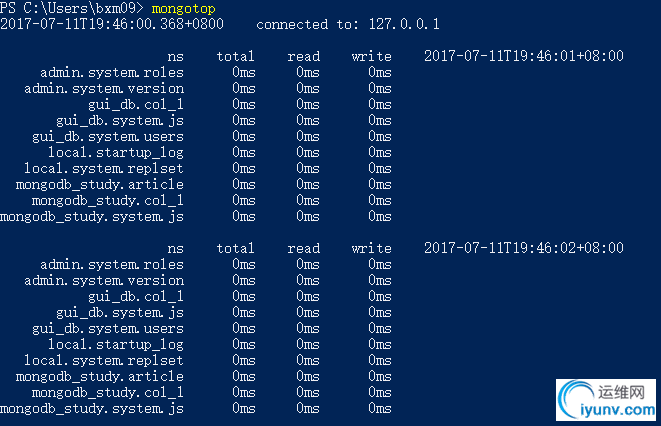Click the first read column header
The width and height of the screenshot is (661, 426).
click(x=304, y=56)
